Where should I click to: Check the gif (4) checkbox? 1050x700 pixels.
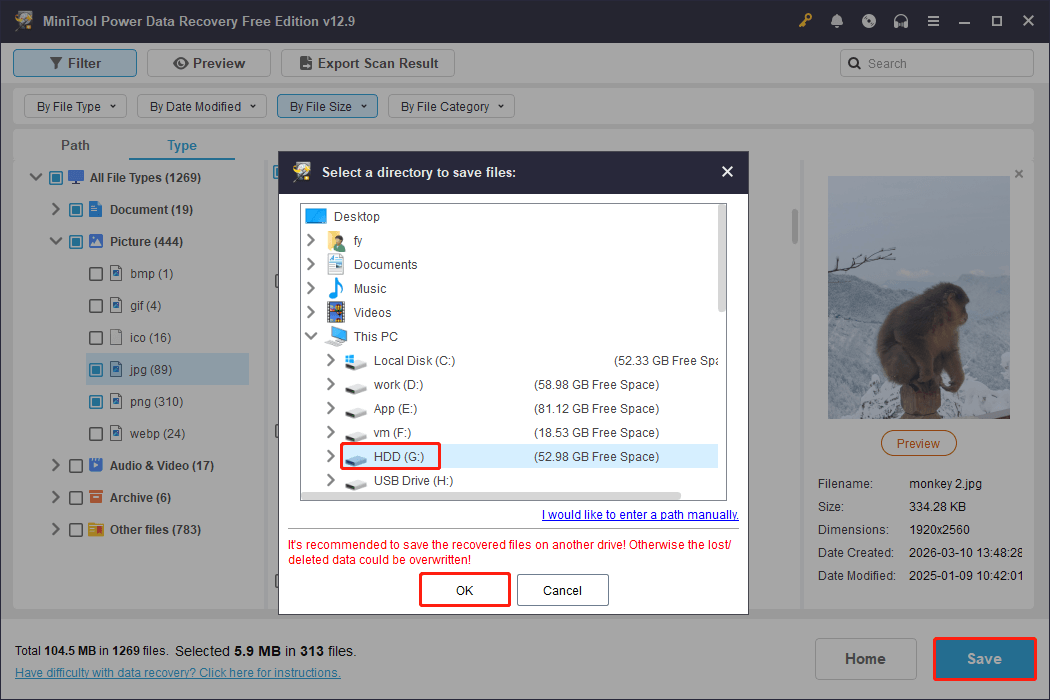(96, 306)
